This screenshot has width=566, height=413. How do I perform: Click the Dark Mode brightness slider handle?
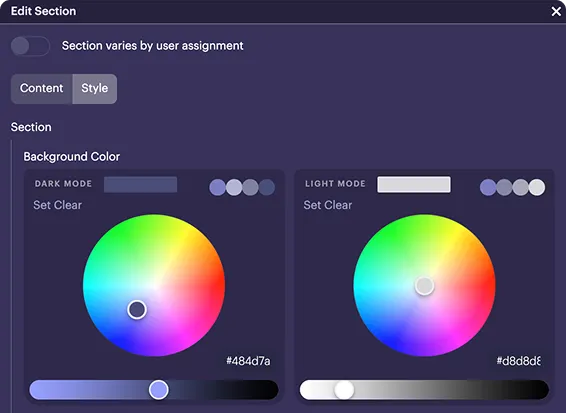click(158, 390)
